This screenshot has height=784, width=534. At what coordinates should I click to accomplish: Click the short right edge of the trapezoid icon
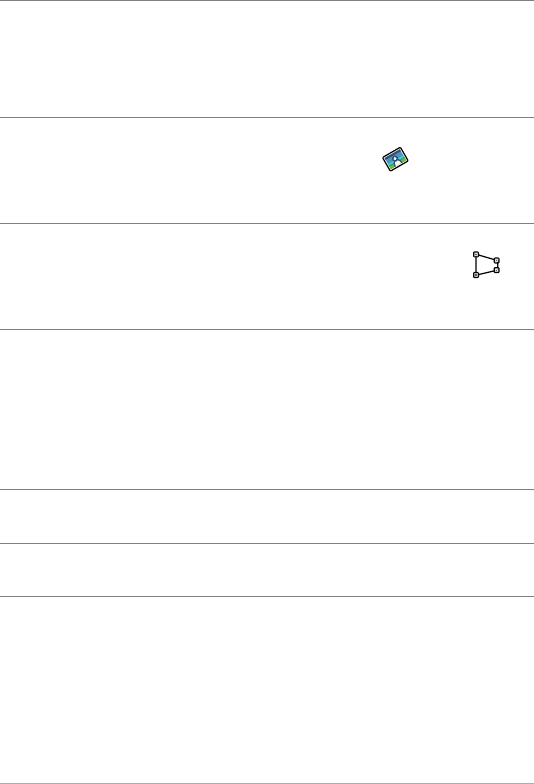pyautogui.click(x=497, y=265)
